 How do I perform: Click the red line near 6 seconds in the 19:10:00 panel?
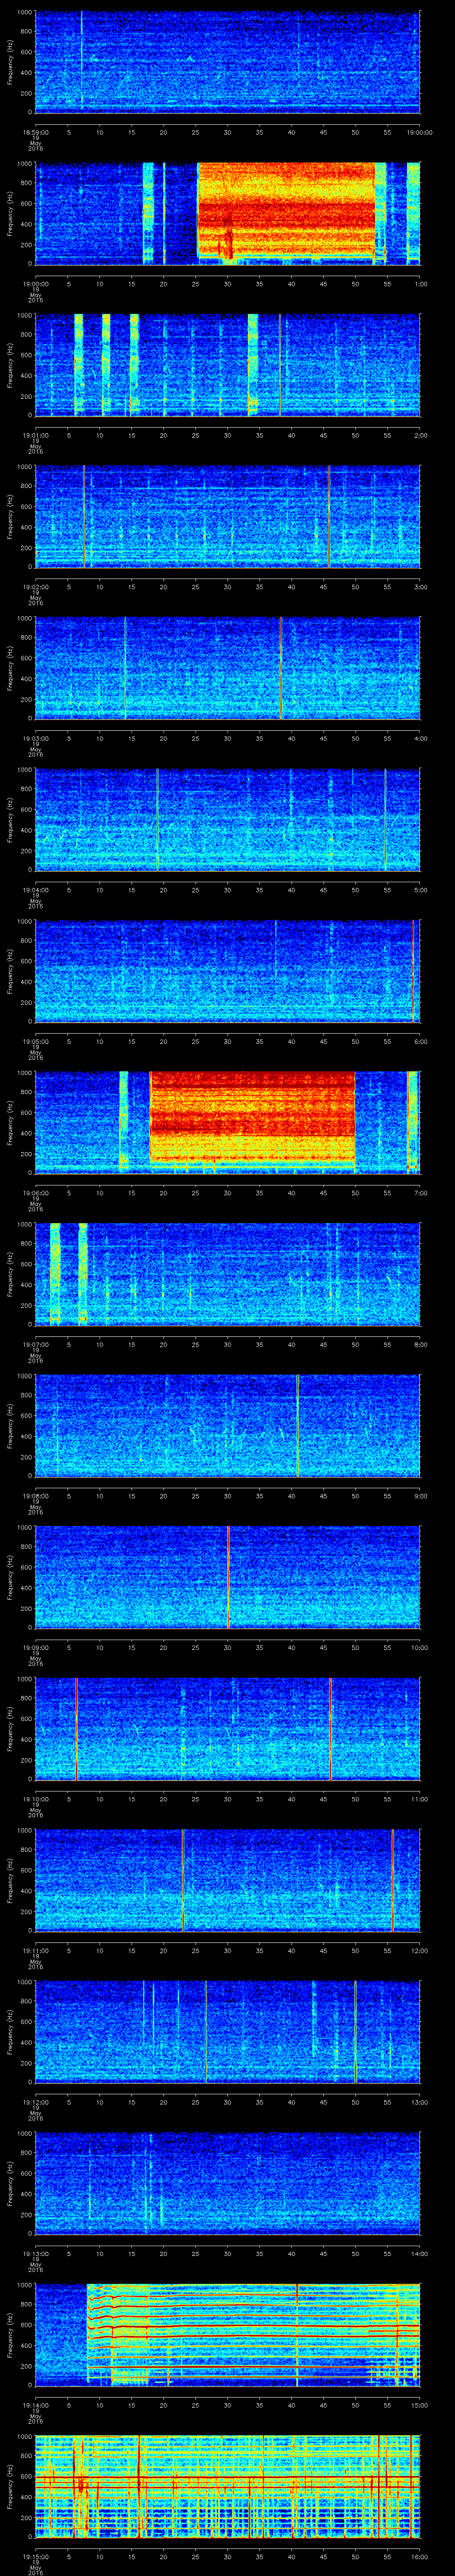pos(76,1729)
